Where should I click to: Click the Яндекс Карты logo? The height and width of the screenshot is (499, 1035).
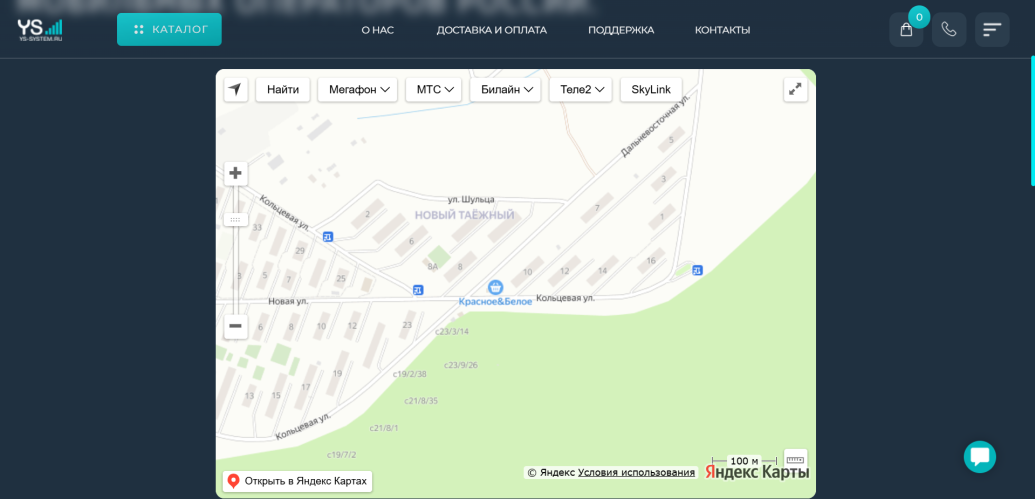click(757, 473)
